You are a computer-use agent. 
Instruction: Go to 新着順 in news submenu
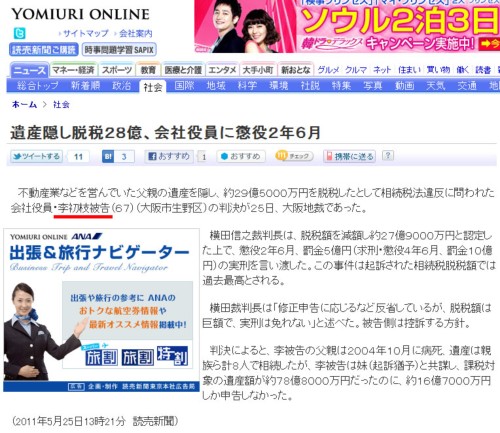tap(86, 86)
